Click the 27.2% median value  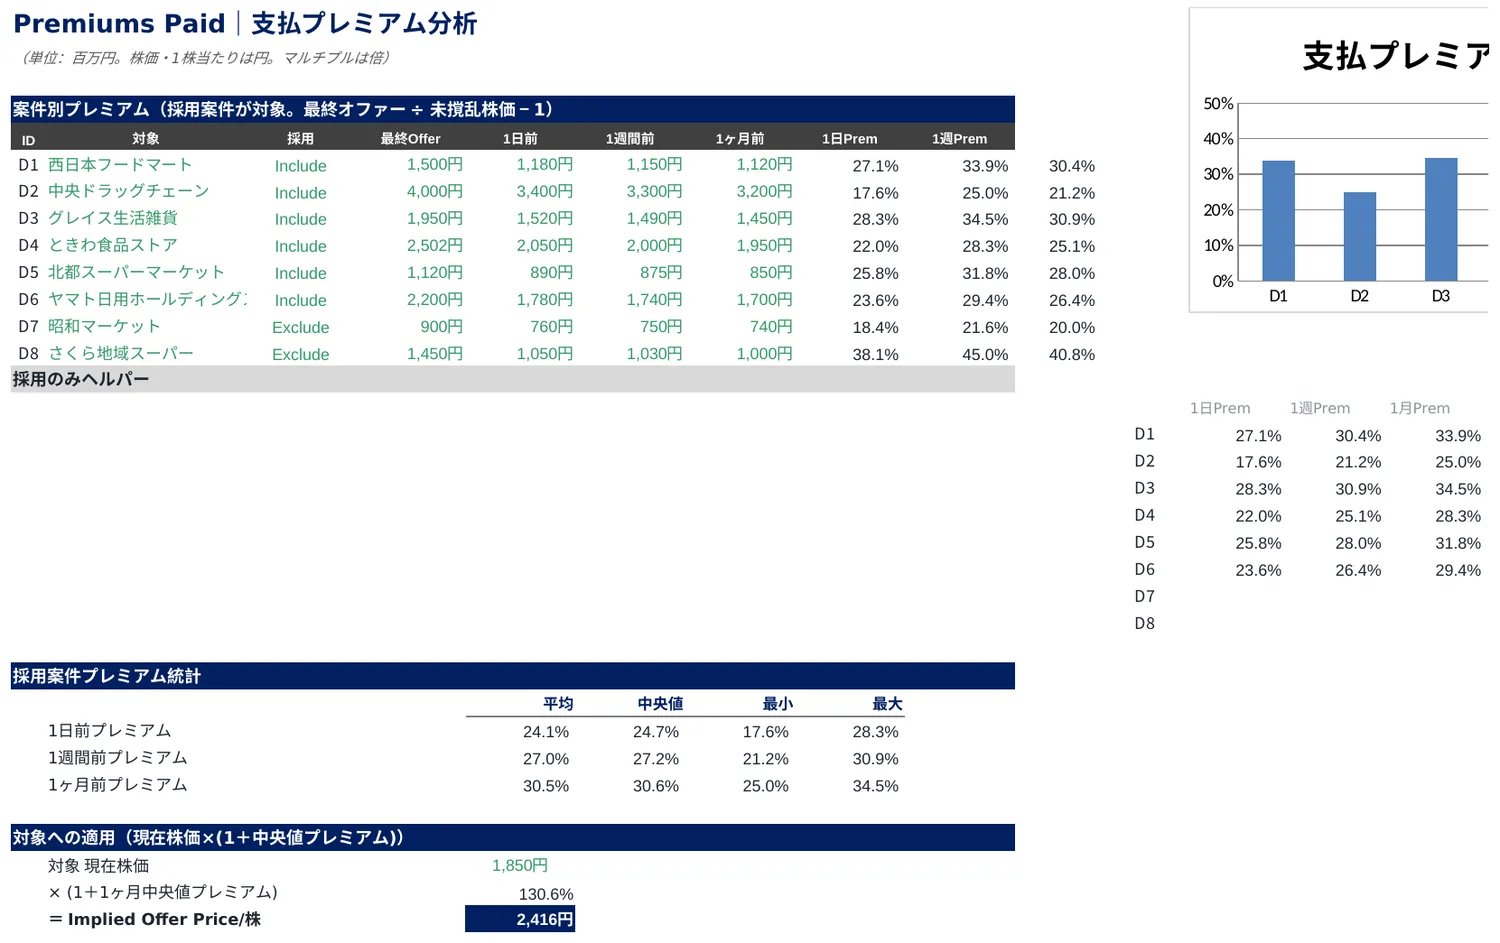[x=656, y=759]
